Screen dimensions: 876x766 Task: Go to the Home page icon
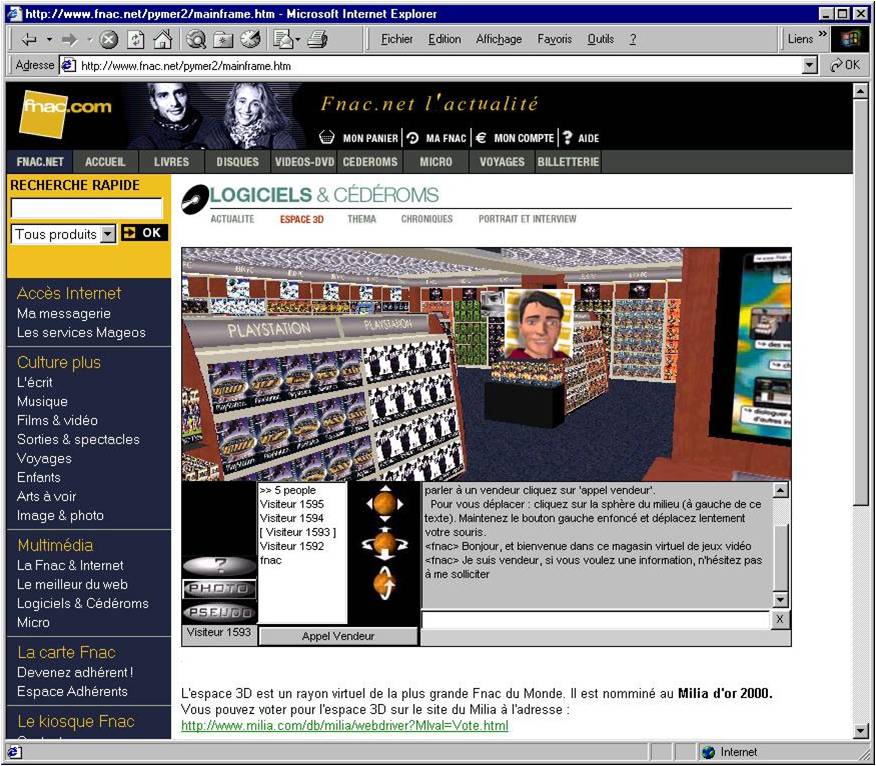[x=163, y=39]
